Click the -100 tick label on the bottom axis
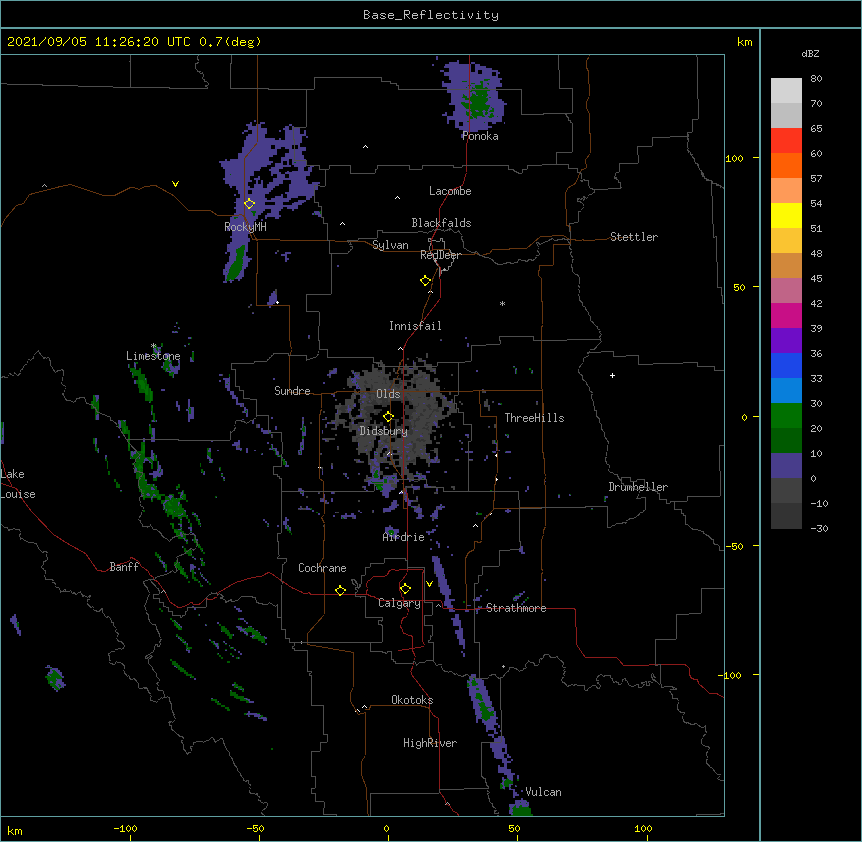The image size is (862, 842). (125, 828)
